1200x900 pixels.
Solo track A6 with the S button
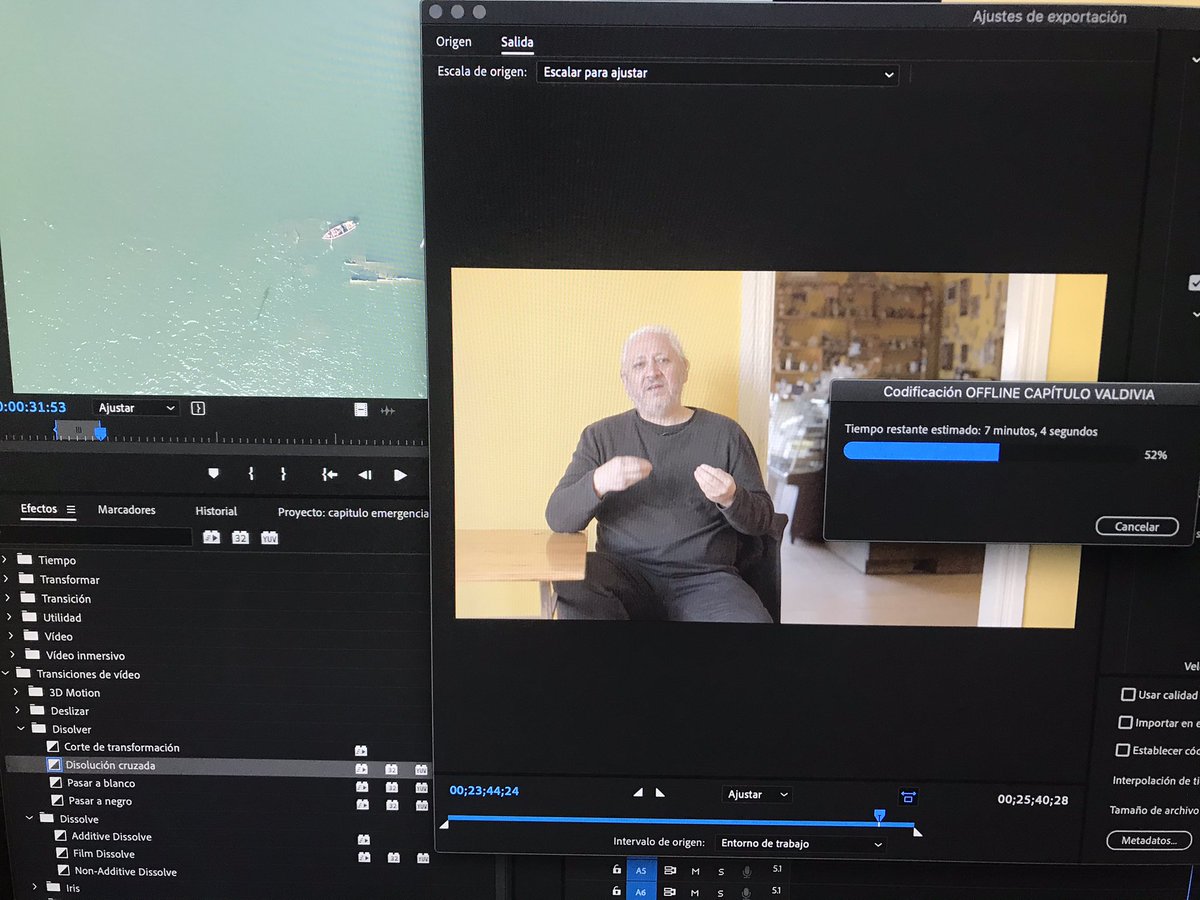tap(721, 892)
